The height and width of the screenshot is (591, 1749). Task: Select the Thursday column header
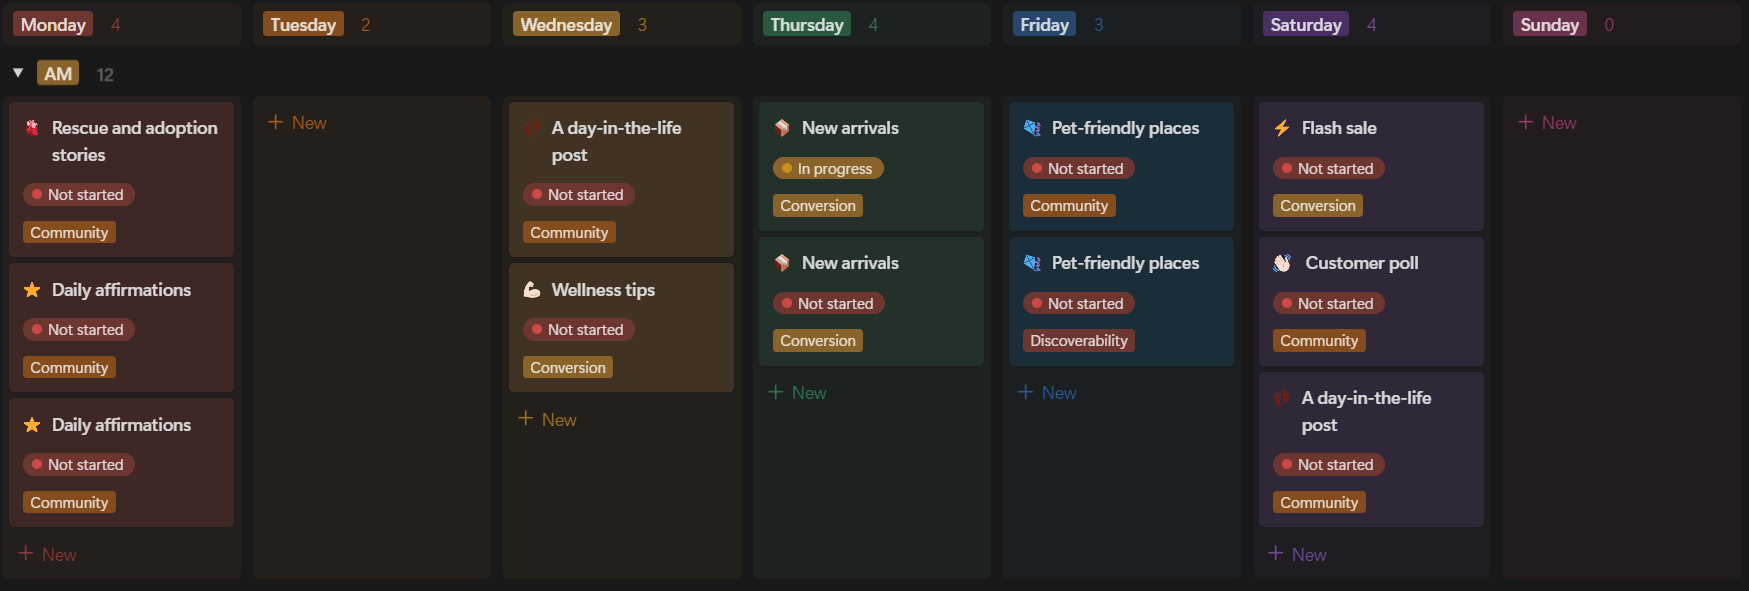click(807, 25)
